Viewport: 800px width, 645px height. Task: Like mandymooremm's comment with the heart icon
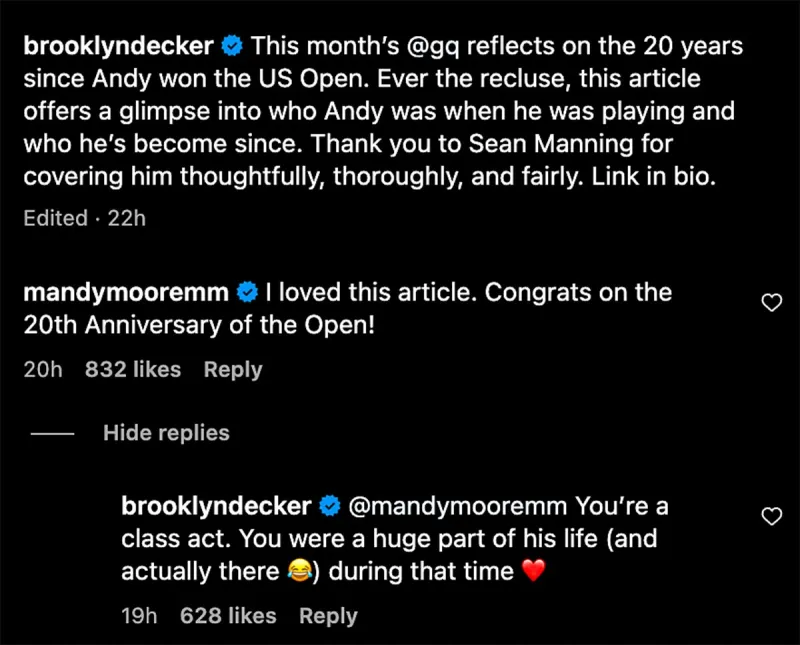click(x=771, y=302)
